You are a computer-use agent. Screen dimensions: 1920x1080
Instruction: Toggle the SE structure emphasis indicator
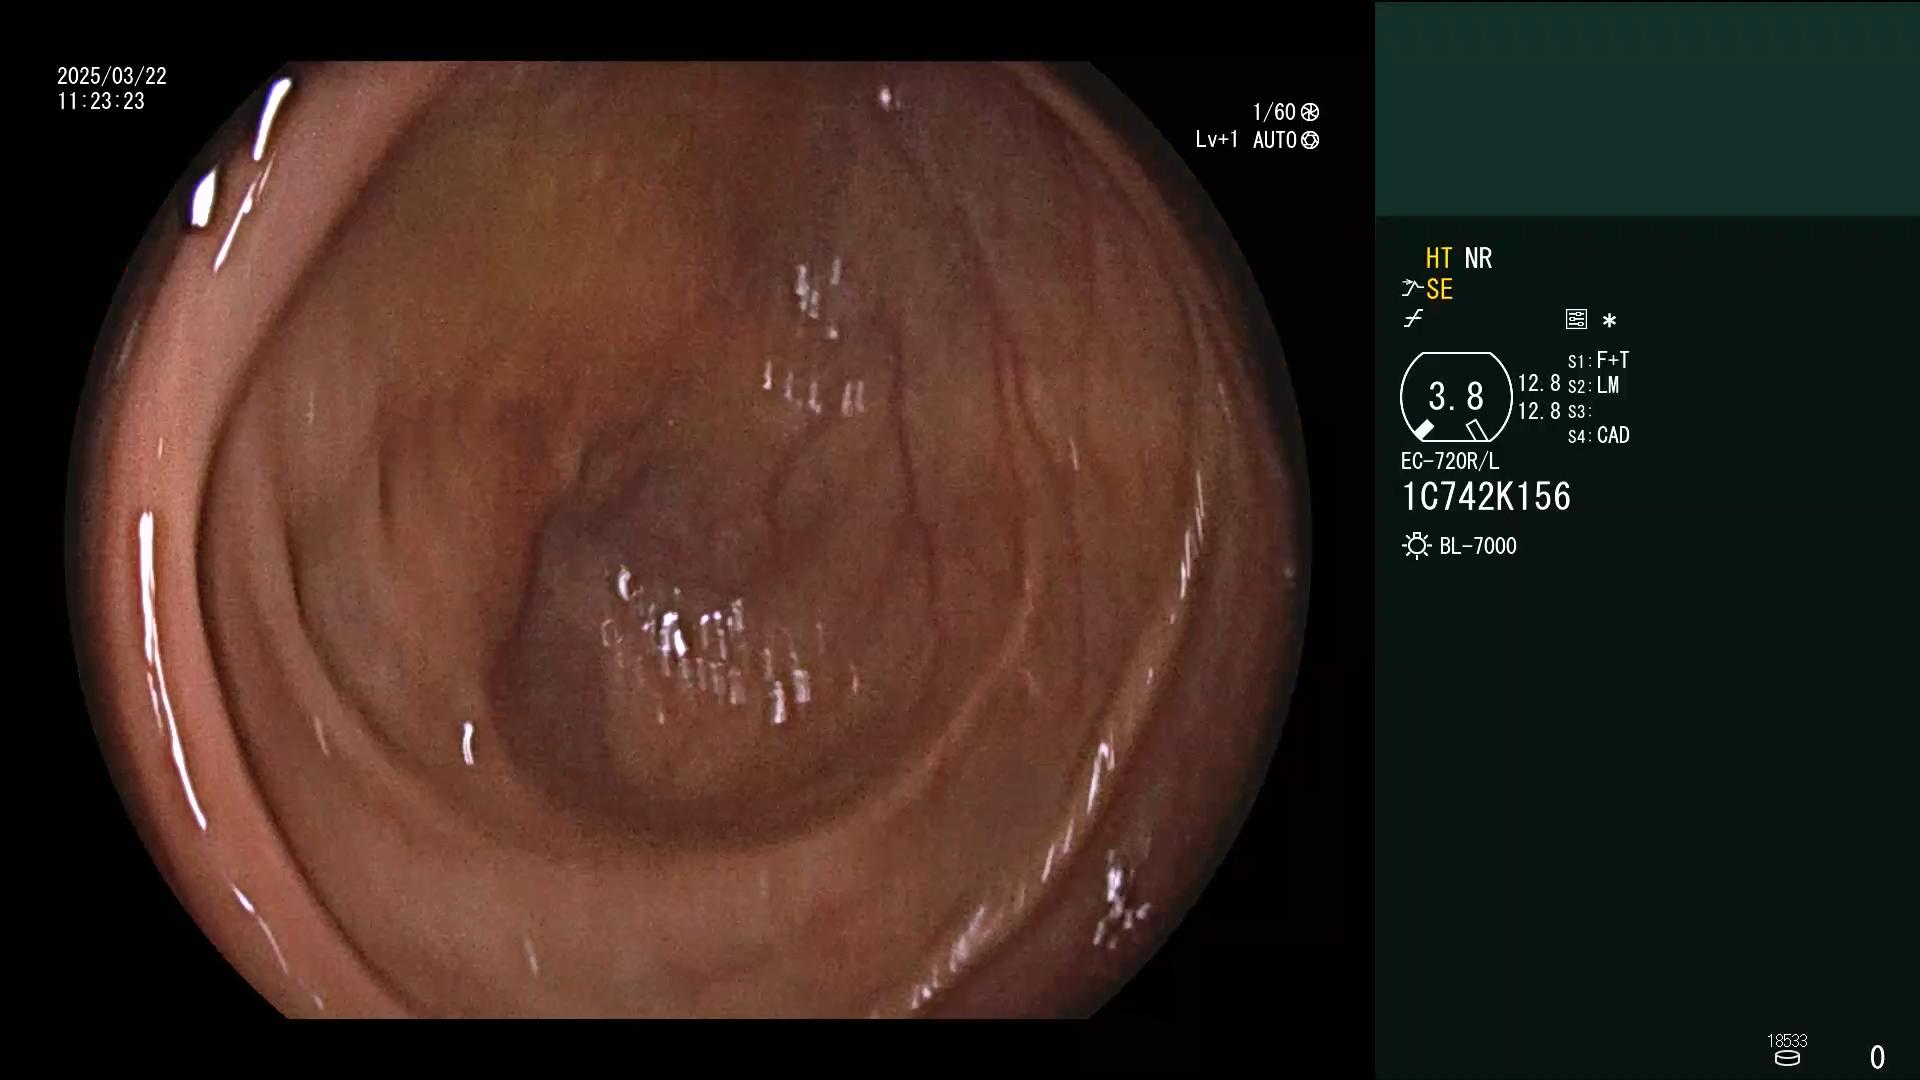[x=1439, y=289]
